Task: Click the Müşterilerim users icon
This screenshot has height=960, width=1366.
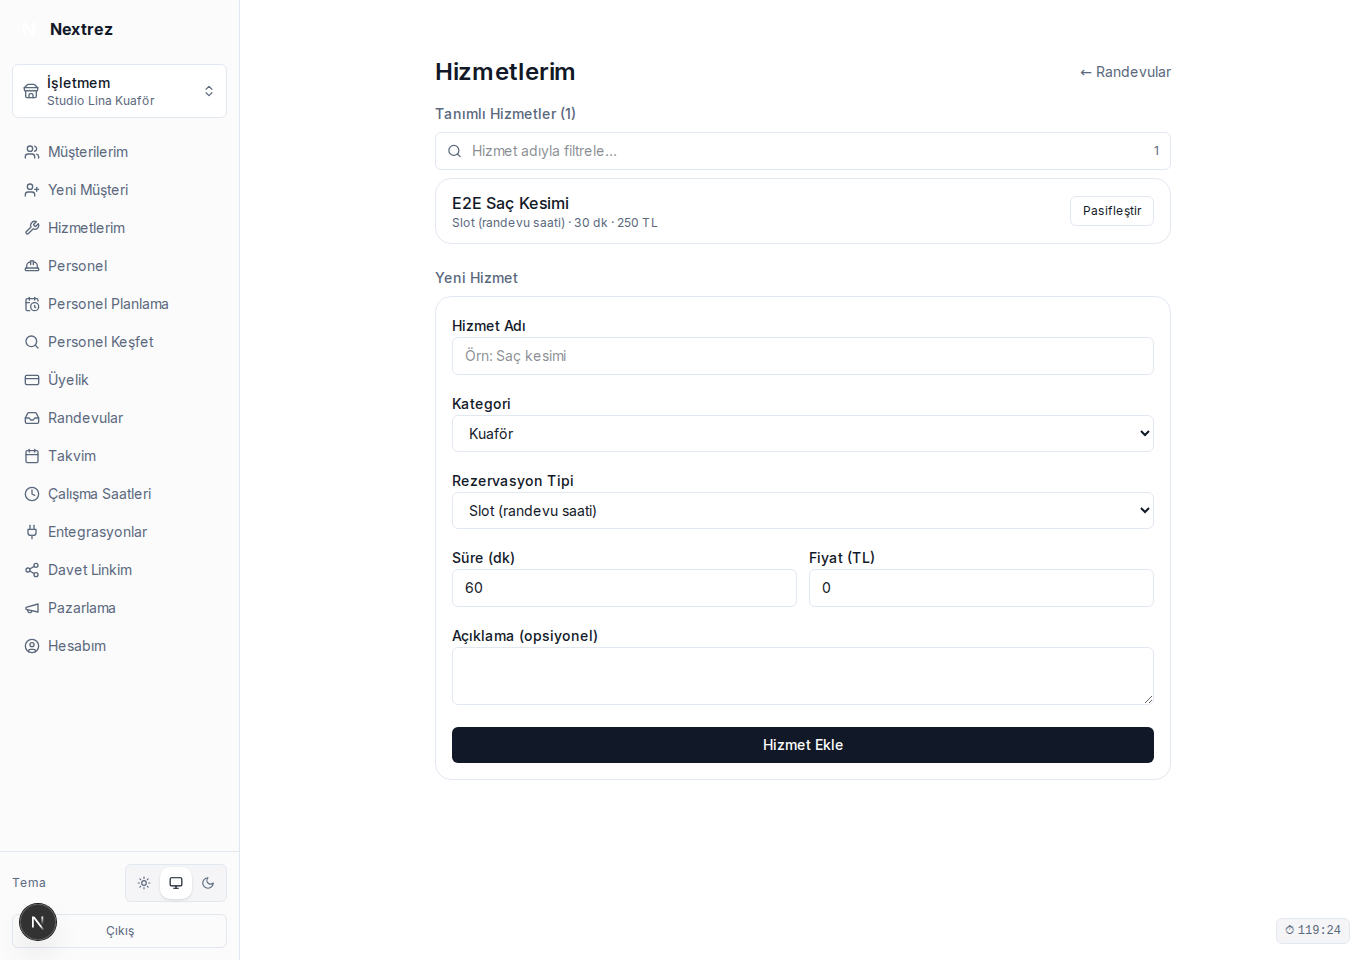Action: (x=32, y=152)
